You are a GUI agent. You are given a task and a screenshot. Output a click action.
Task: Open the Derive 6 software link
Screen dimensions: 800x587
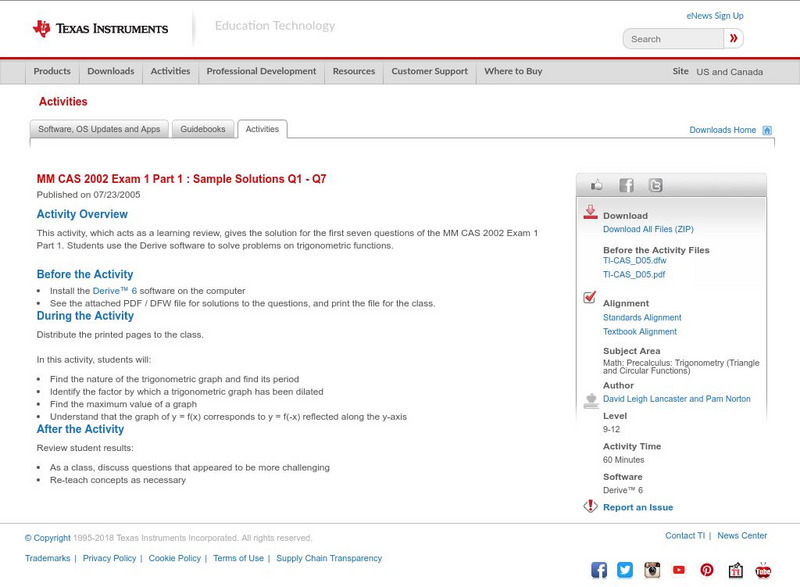[115, 291]
